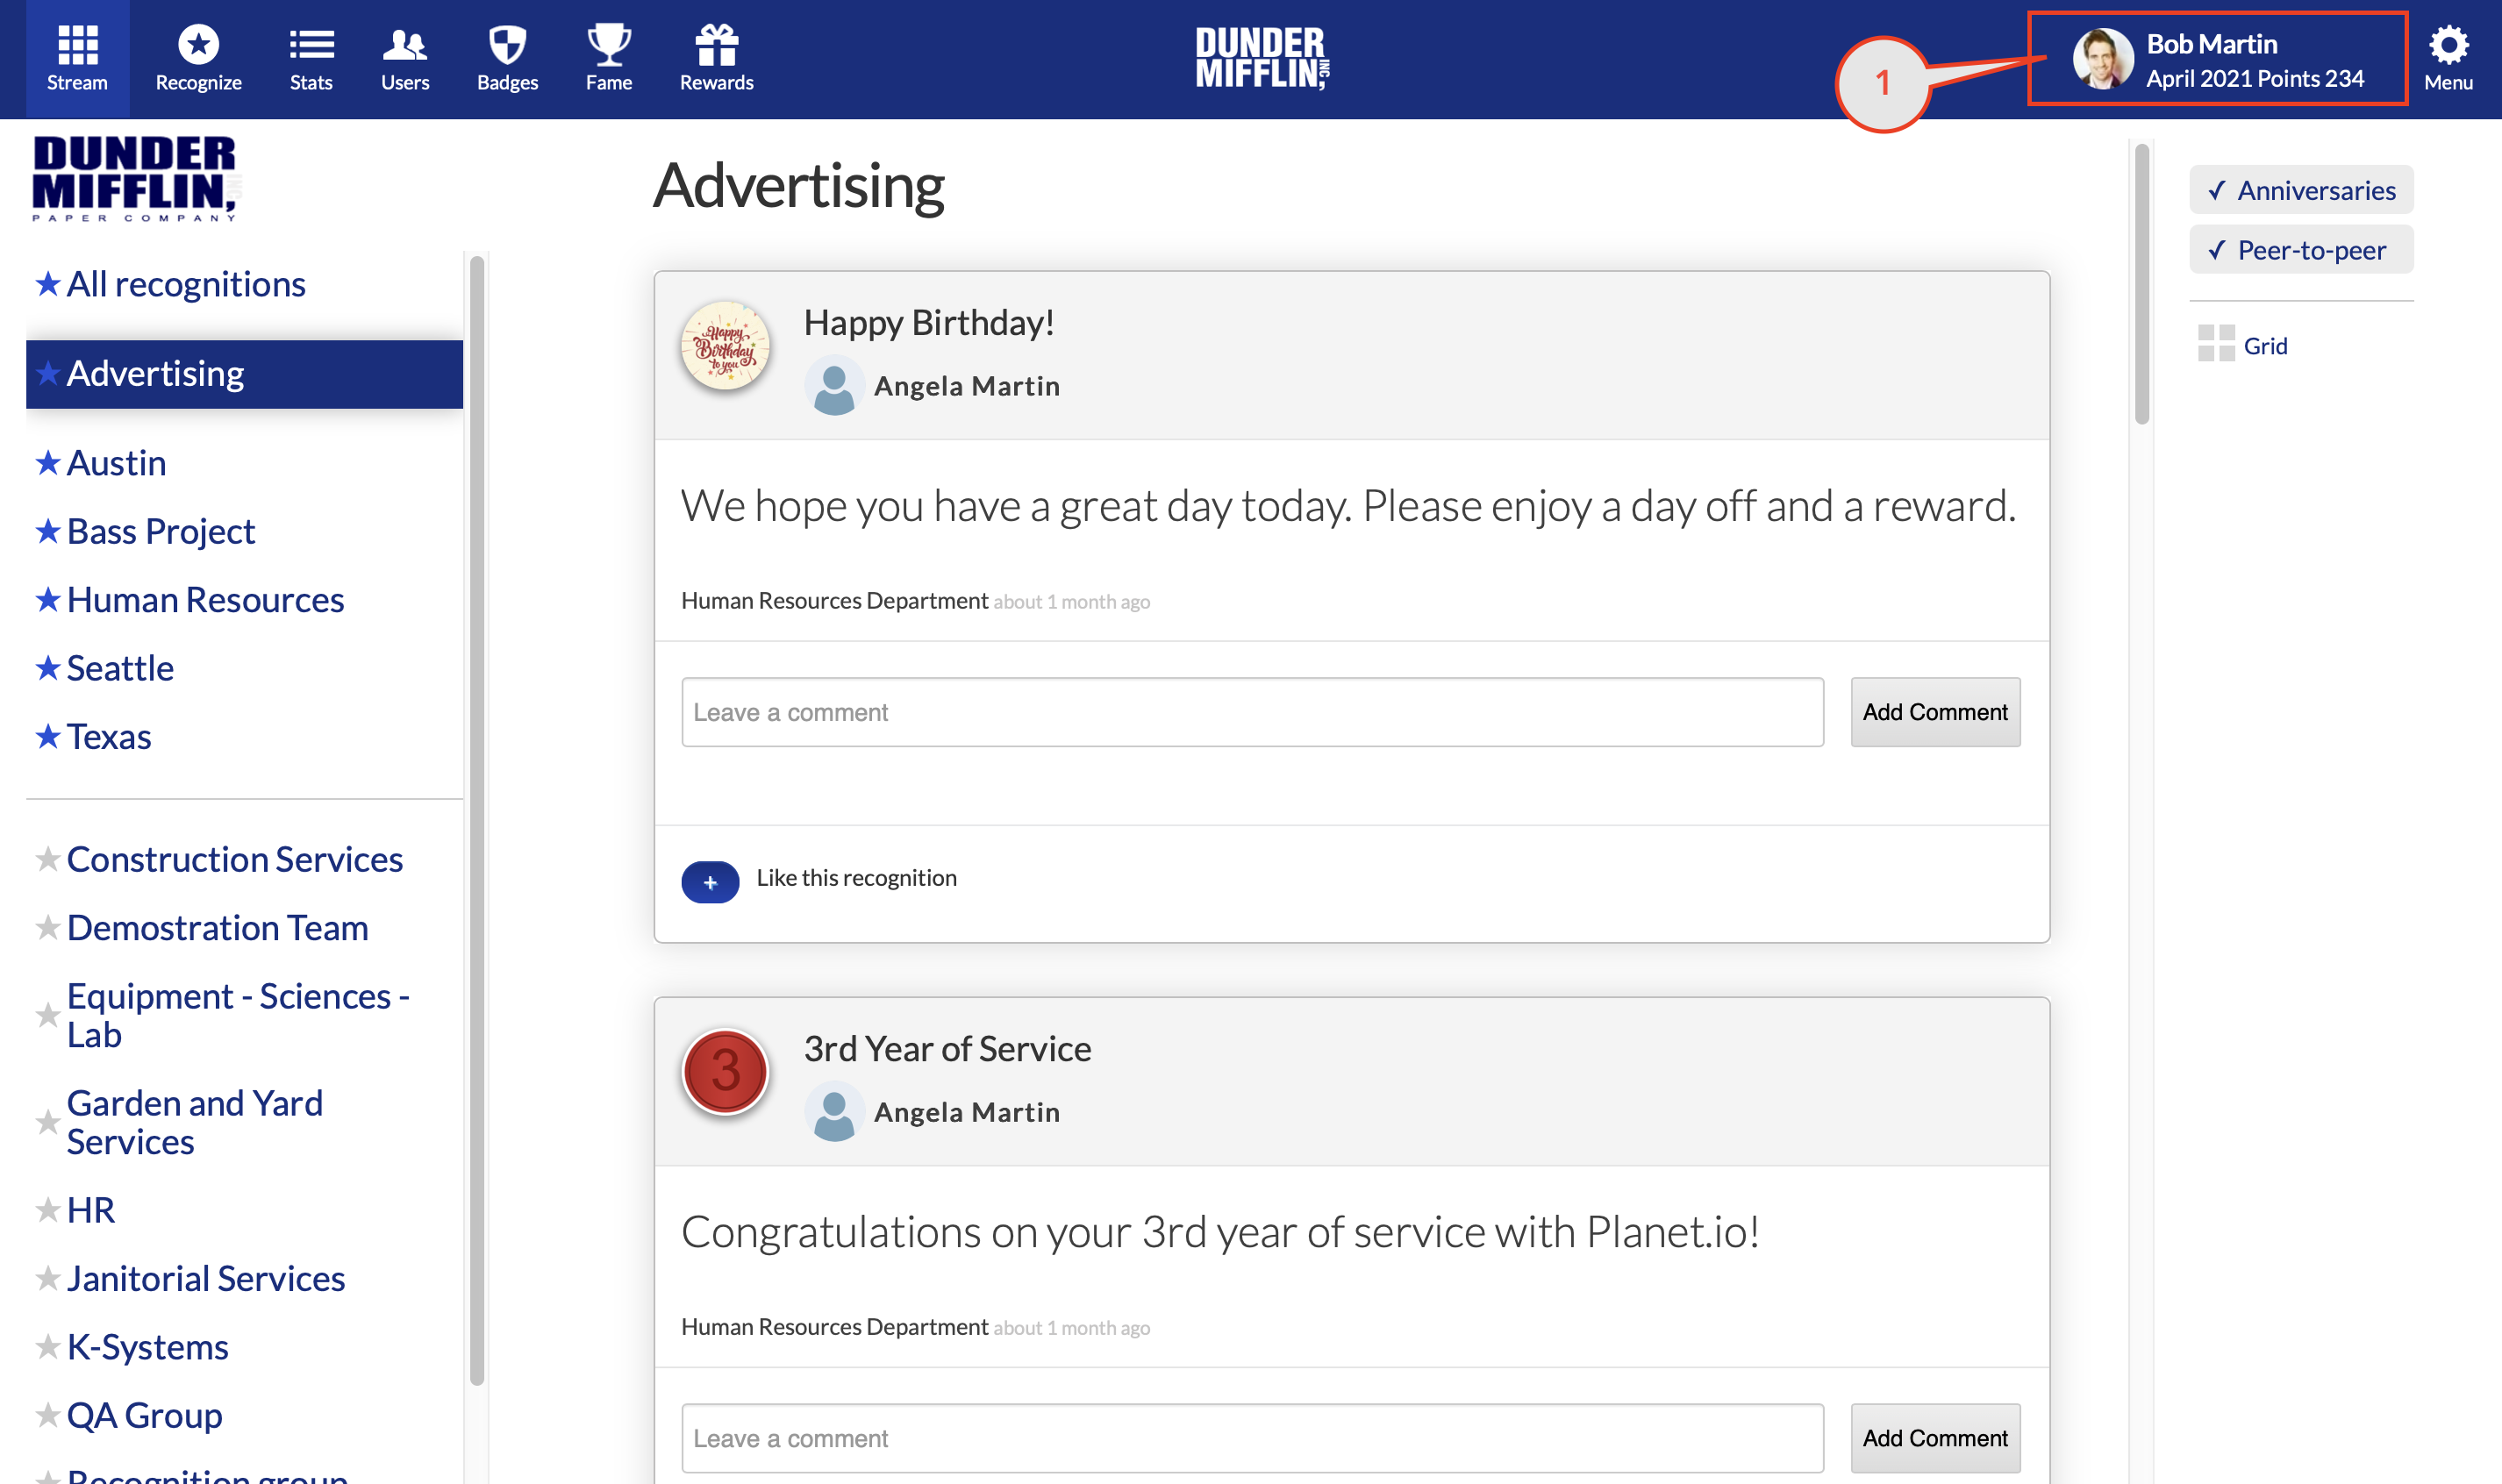The image size is (2502, 1484).
Task: Open the Demostration Team group
Action: point(217,928)
